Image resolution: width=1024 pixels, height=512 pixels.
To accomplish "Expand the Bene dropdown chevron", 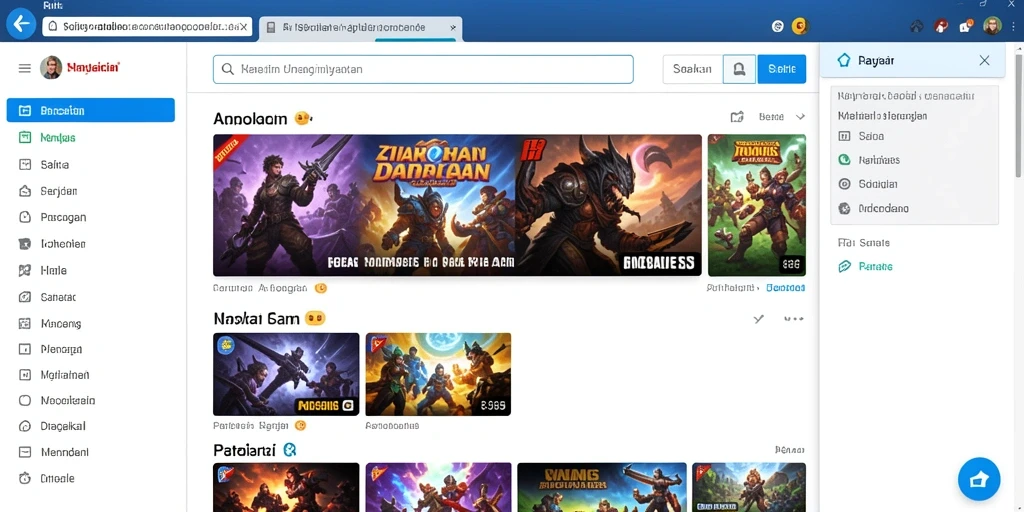I will tap(800, 117).
